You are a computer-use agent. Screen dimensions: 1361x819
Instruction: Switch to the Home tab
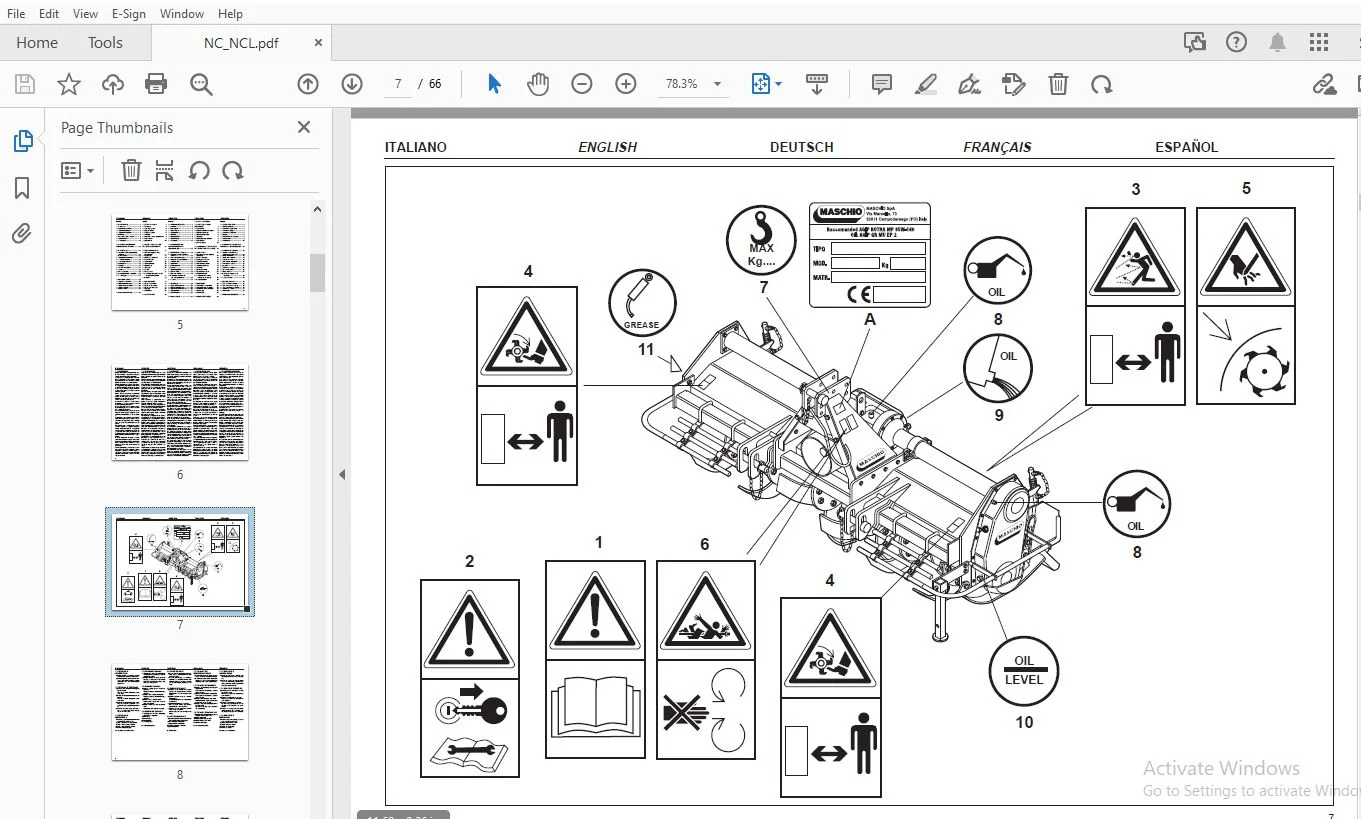click(x=37, y=42)
